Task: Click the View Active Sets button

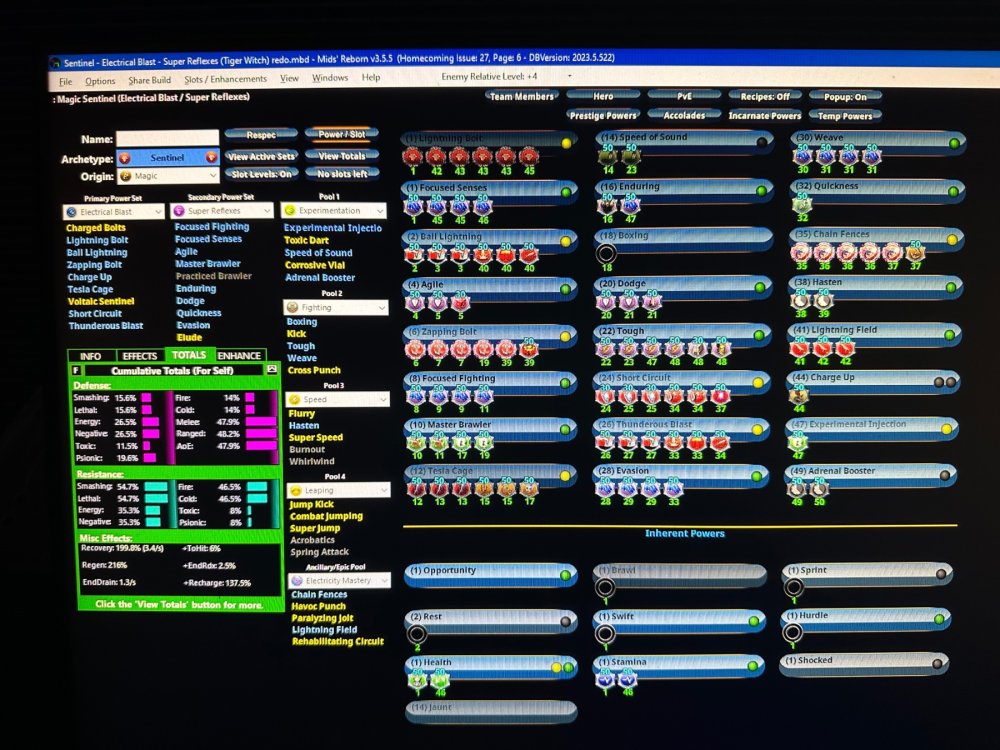Action: click(260, 156)
